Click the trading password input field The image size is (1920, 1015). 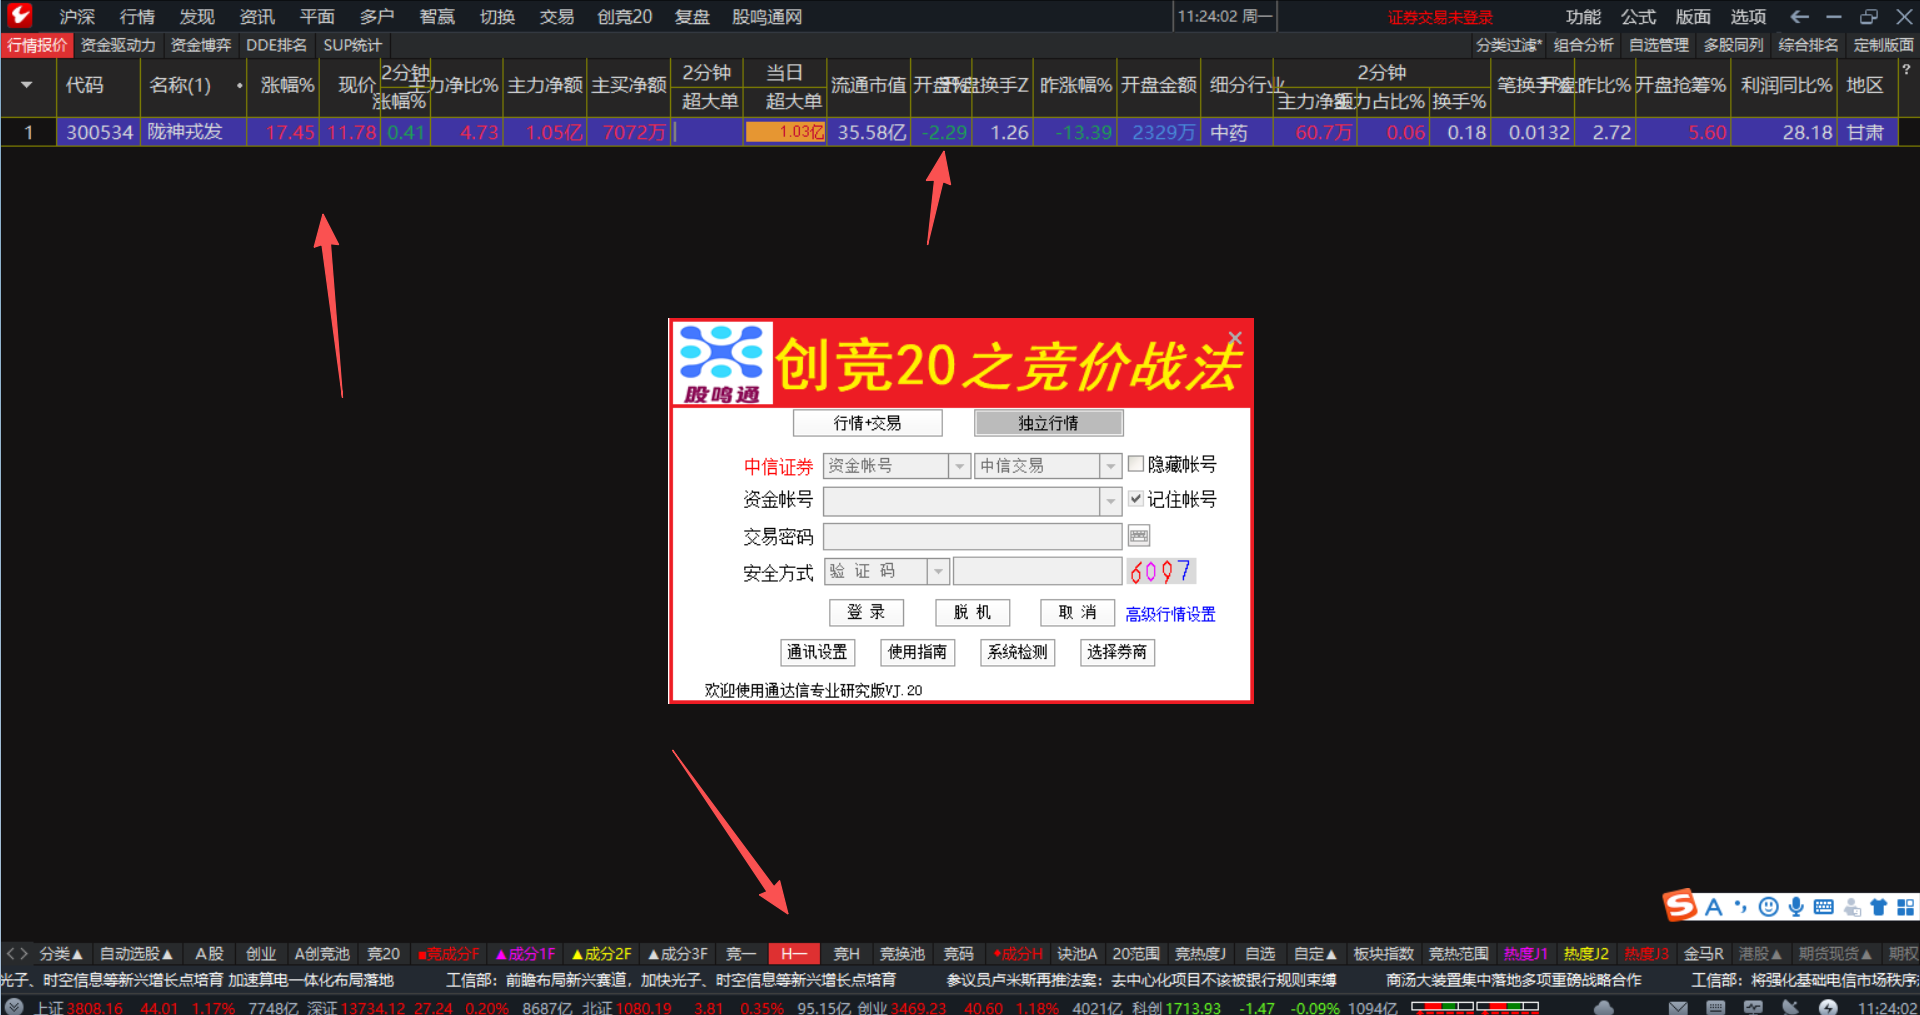coord(972,536)
